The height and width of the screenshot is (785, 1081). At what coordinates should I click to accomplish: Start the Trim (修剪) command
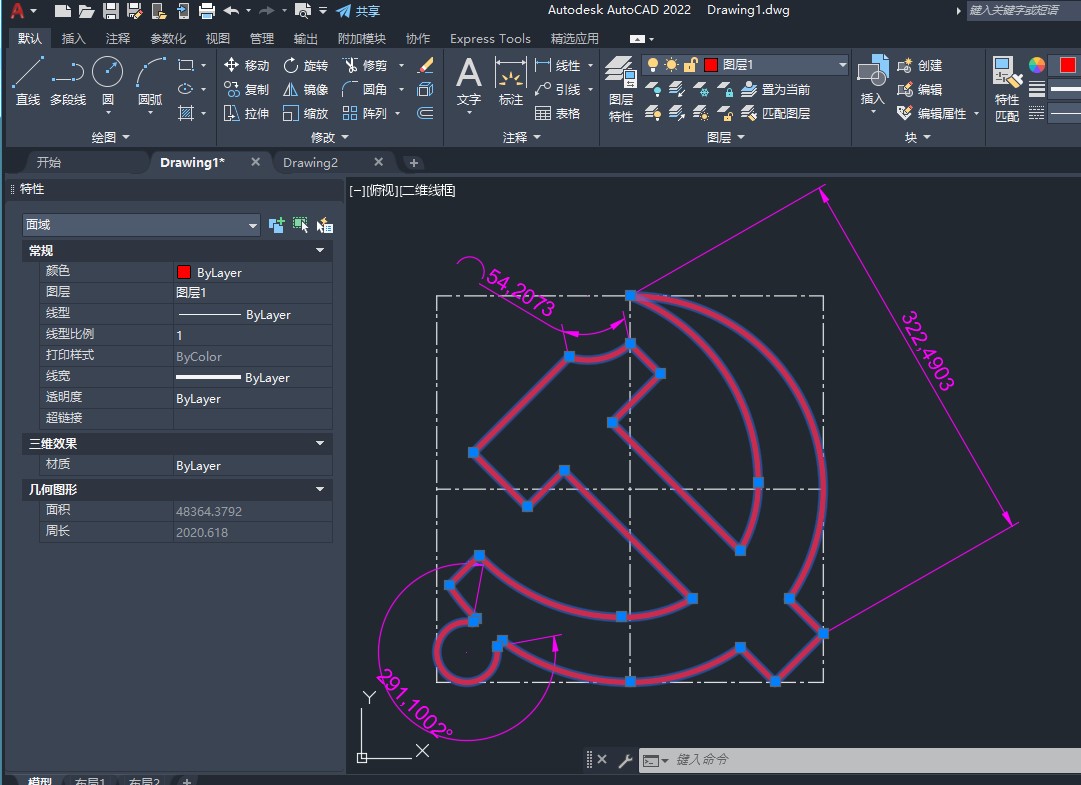tap(365, 65)
